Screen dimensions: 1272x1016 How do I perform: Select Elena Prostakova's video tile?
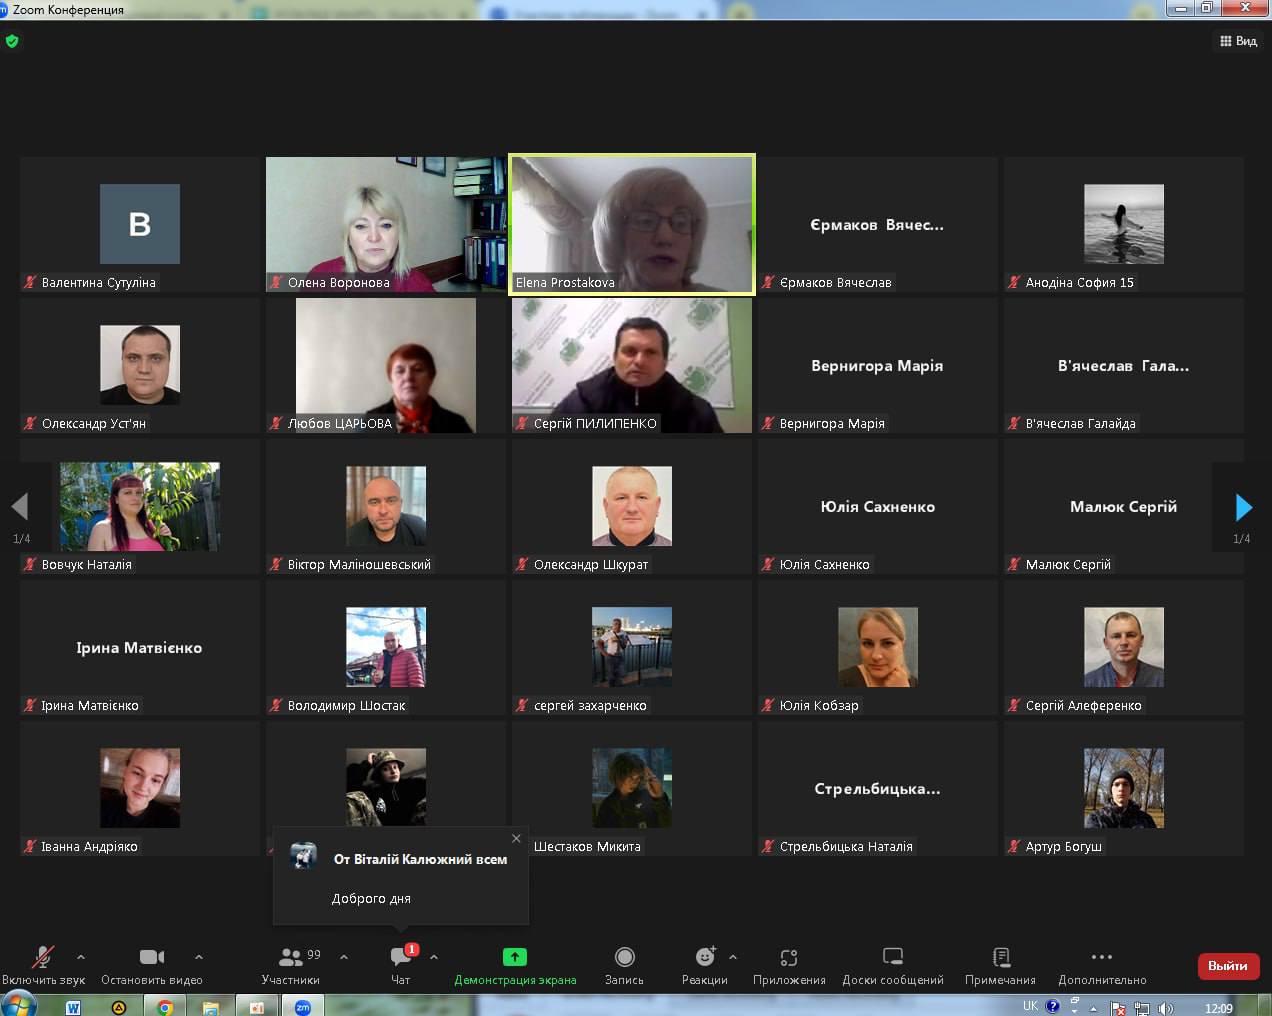point(632,224)
